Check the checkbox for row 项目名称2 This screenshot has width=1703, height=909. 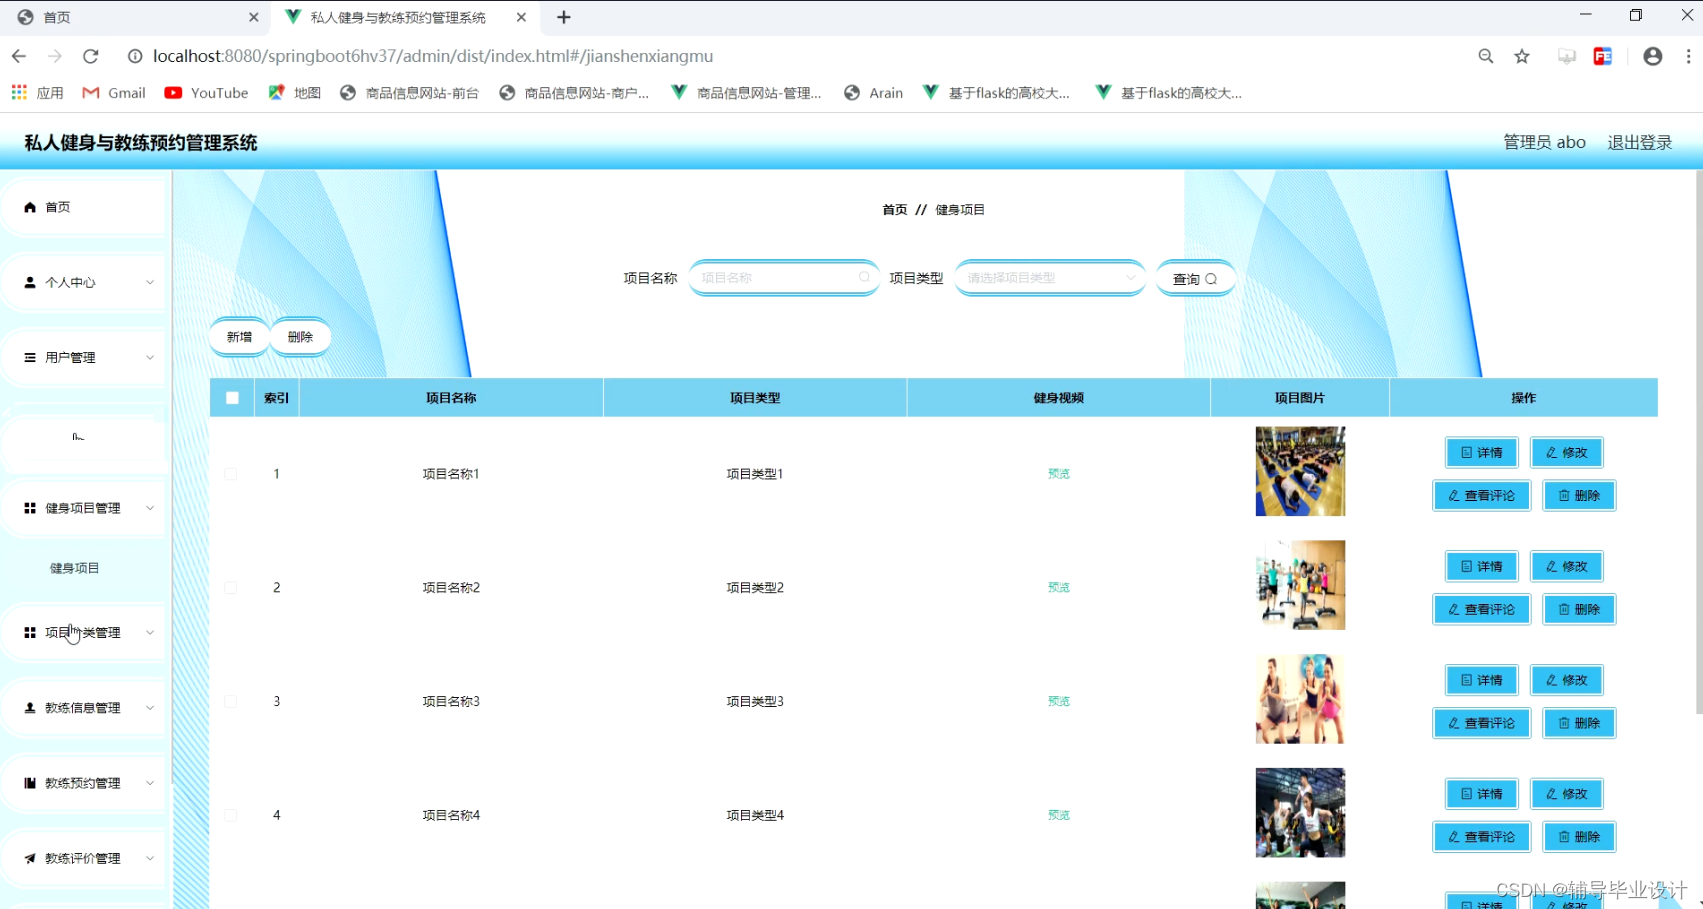click(231, 588)
